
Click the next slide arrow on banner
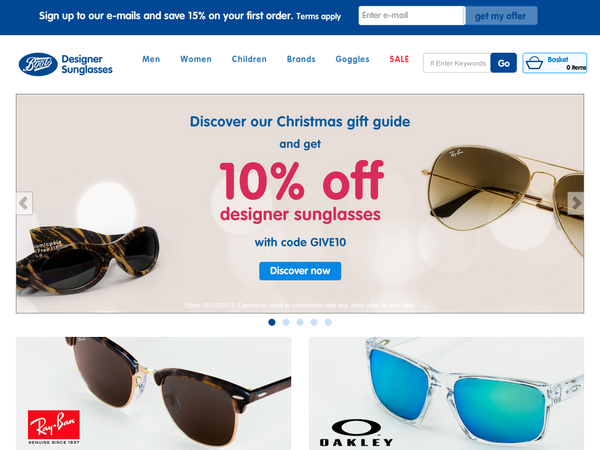(576, 203)
